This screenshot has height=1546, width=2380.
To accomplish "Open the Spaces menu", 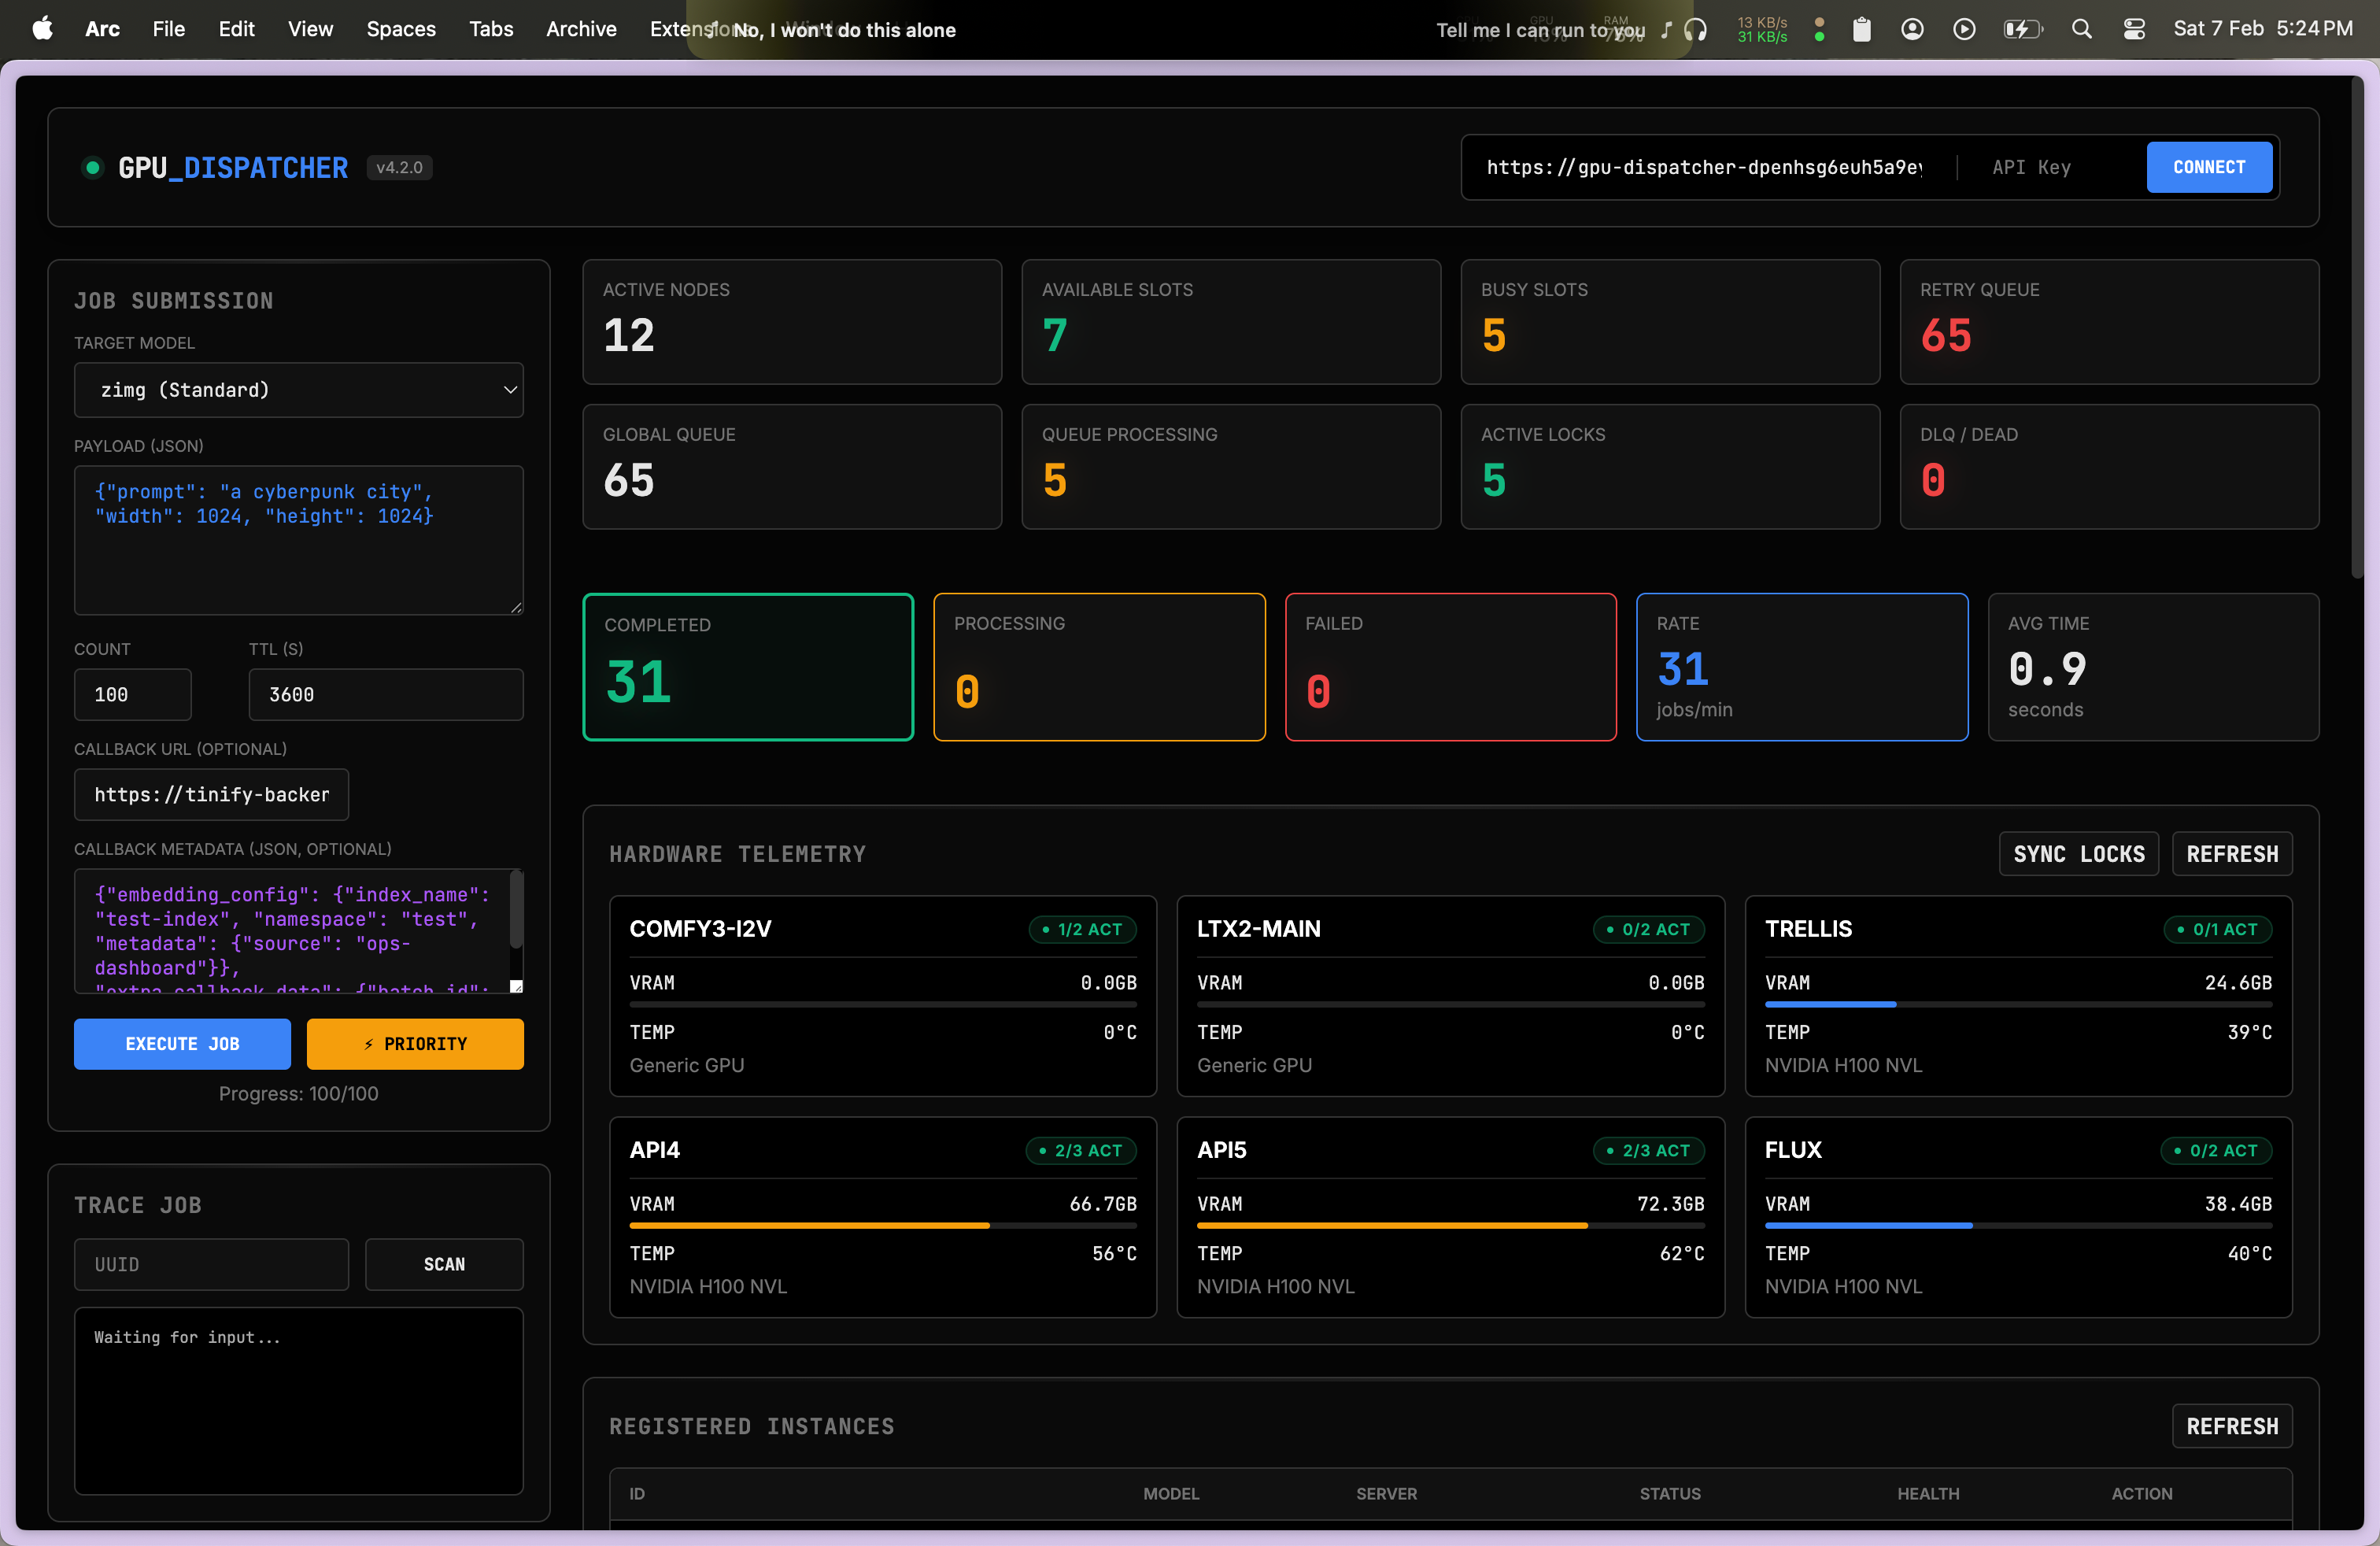I will (x=400, y=29).
